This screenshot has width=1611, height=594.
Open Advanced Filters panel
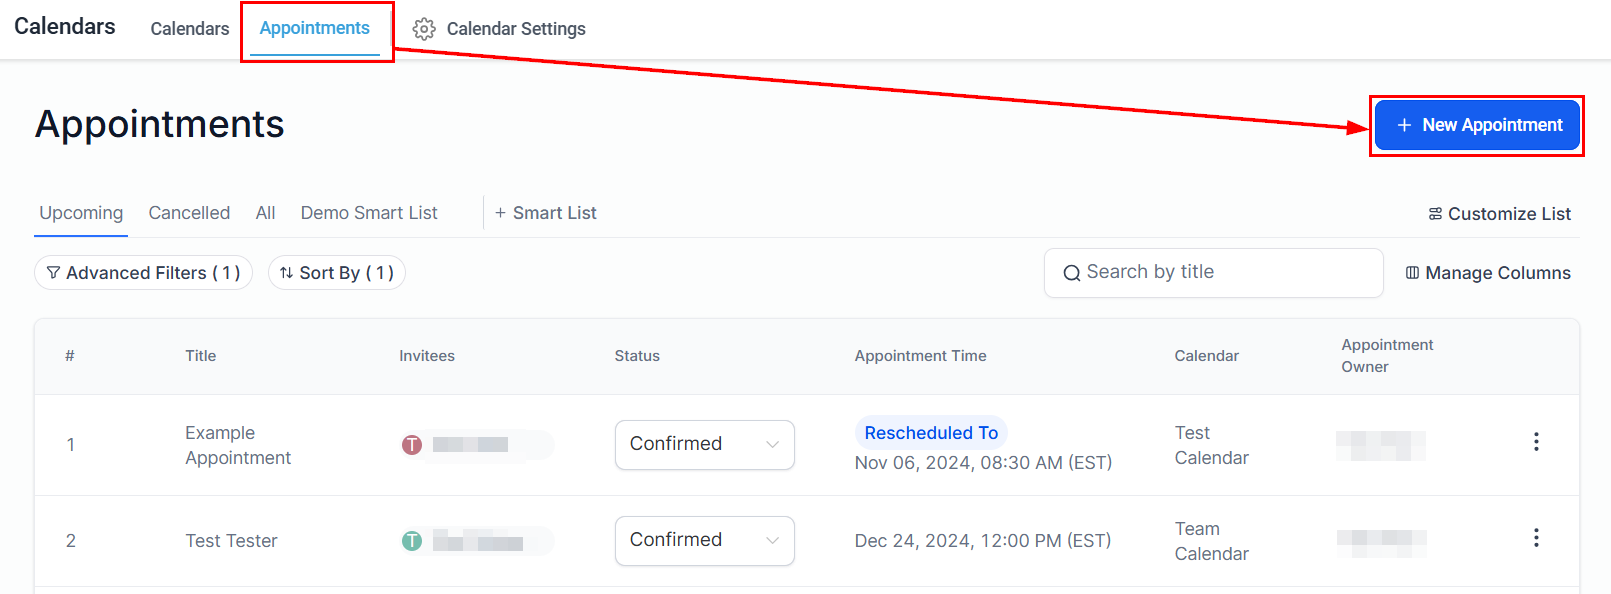coord(143,273)
